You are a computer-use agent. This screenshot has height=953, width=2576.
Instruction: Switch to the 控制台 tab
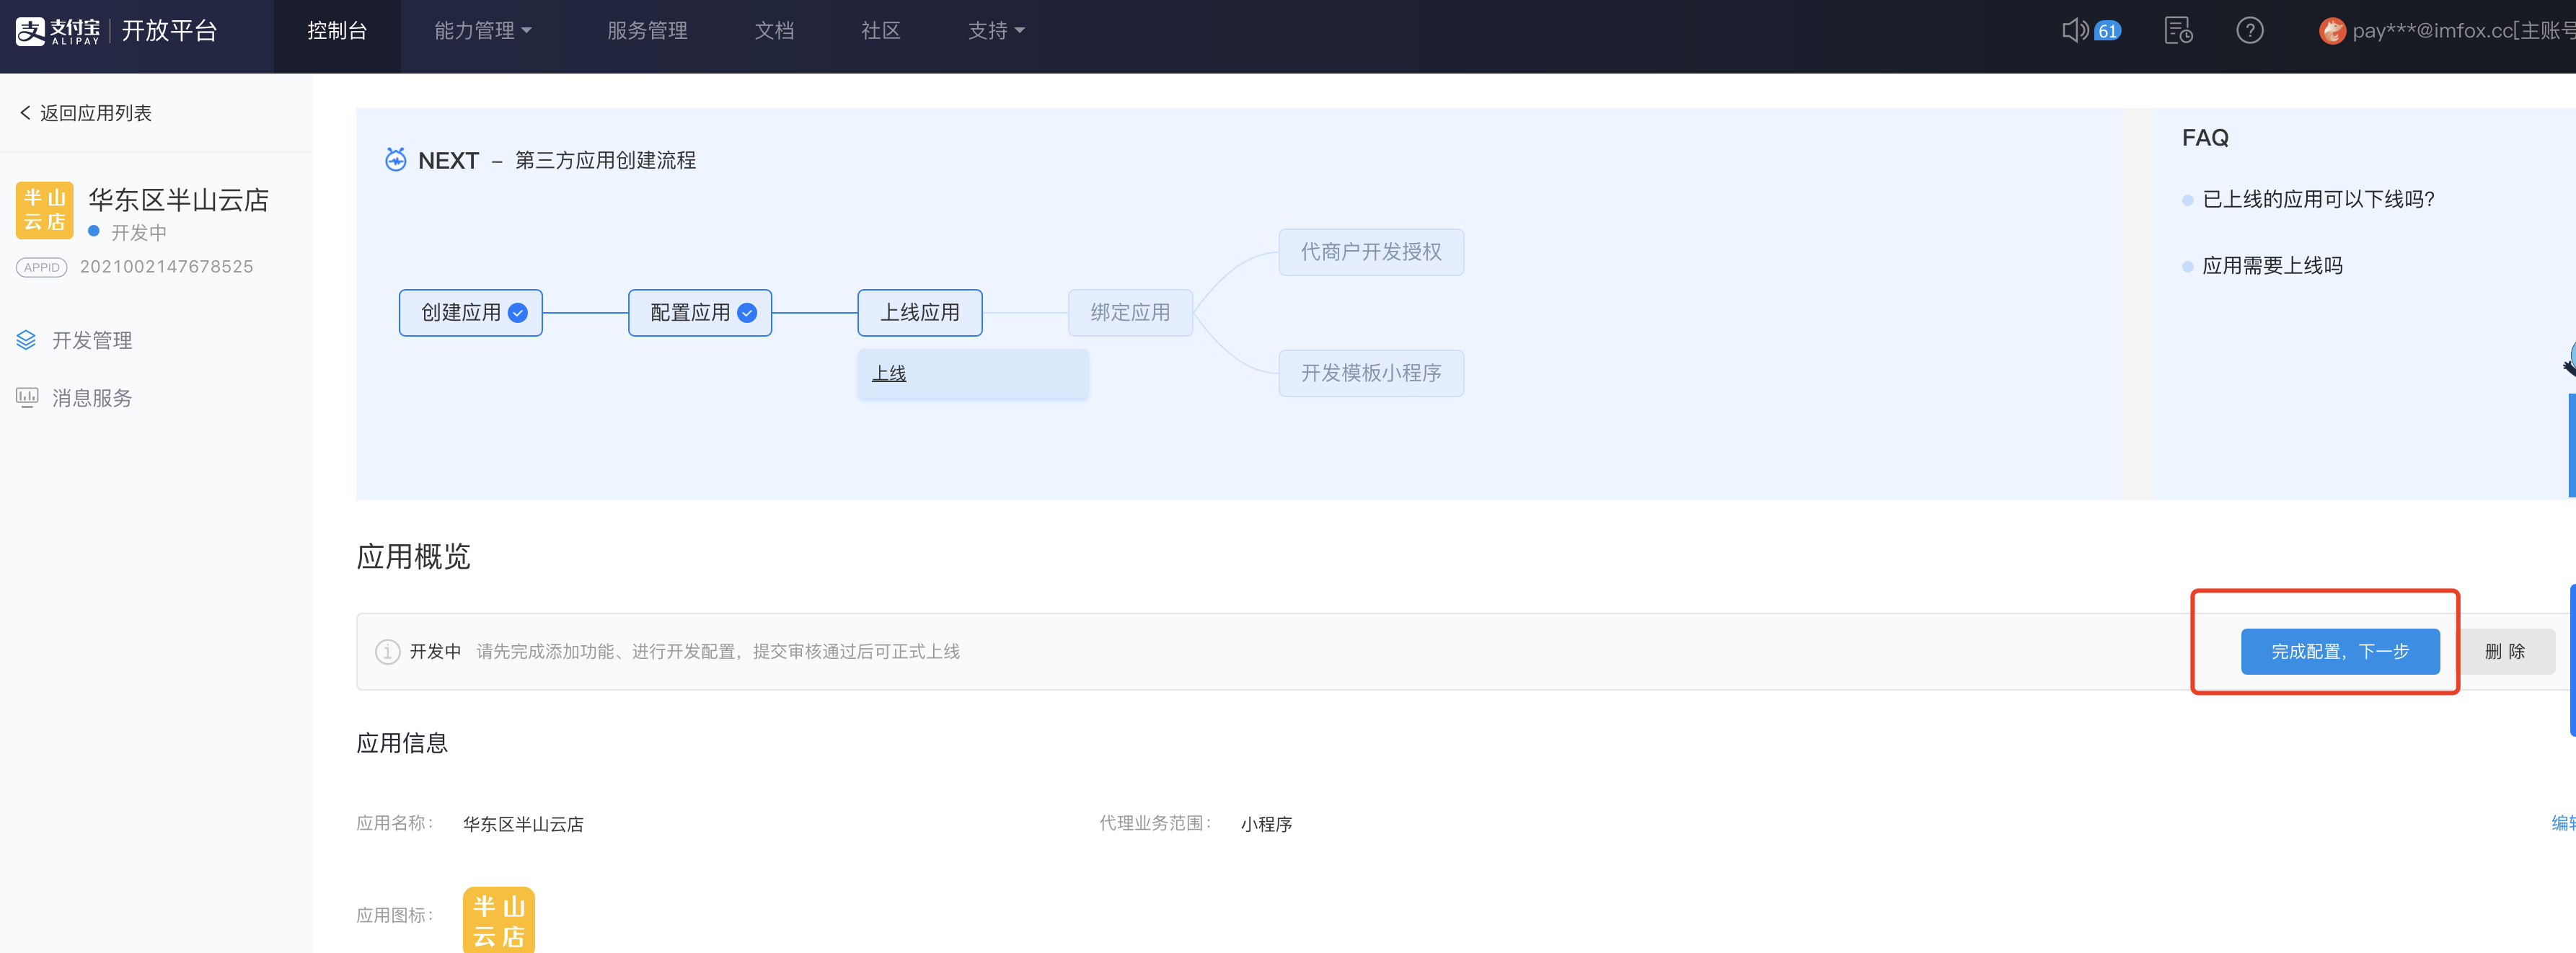337,31
